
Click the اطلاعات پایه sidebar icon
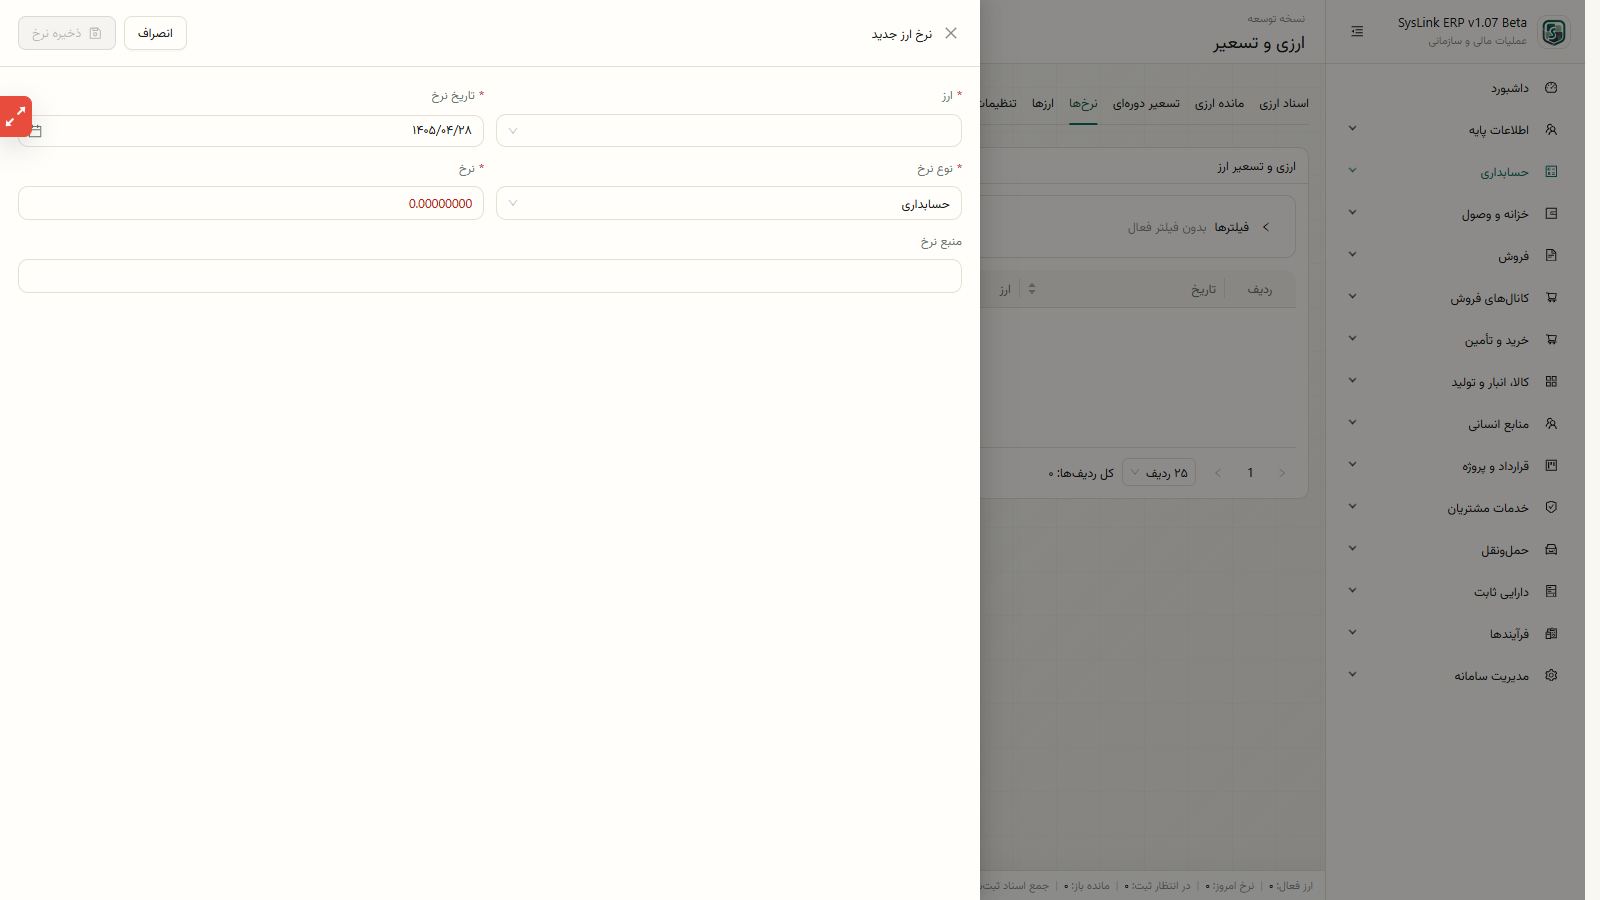(x=1551, y=130)
